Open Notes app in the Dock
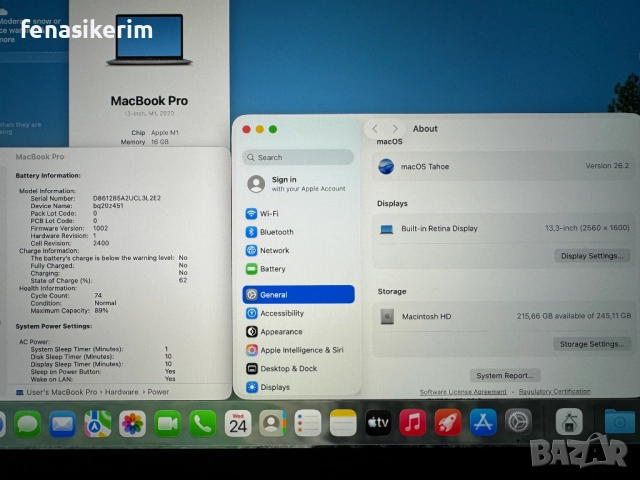This screenshot has width=640, height=480. 342,423
